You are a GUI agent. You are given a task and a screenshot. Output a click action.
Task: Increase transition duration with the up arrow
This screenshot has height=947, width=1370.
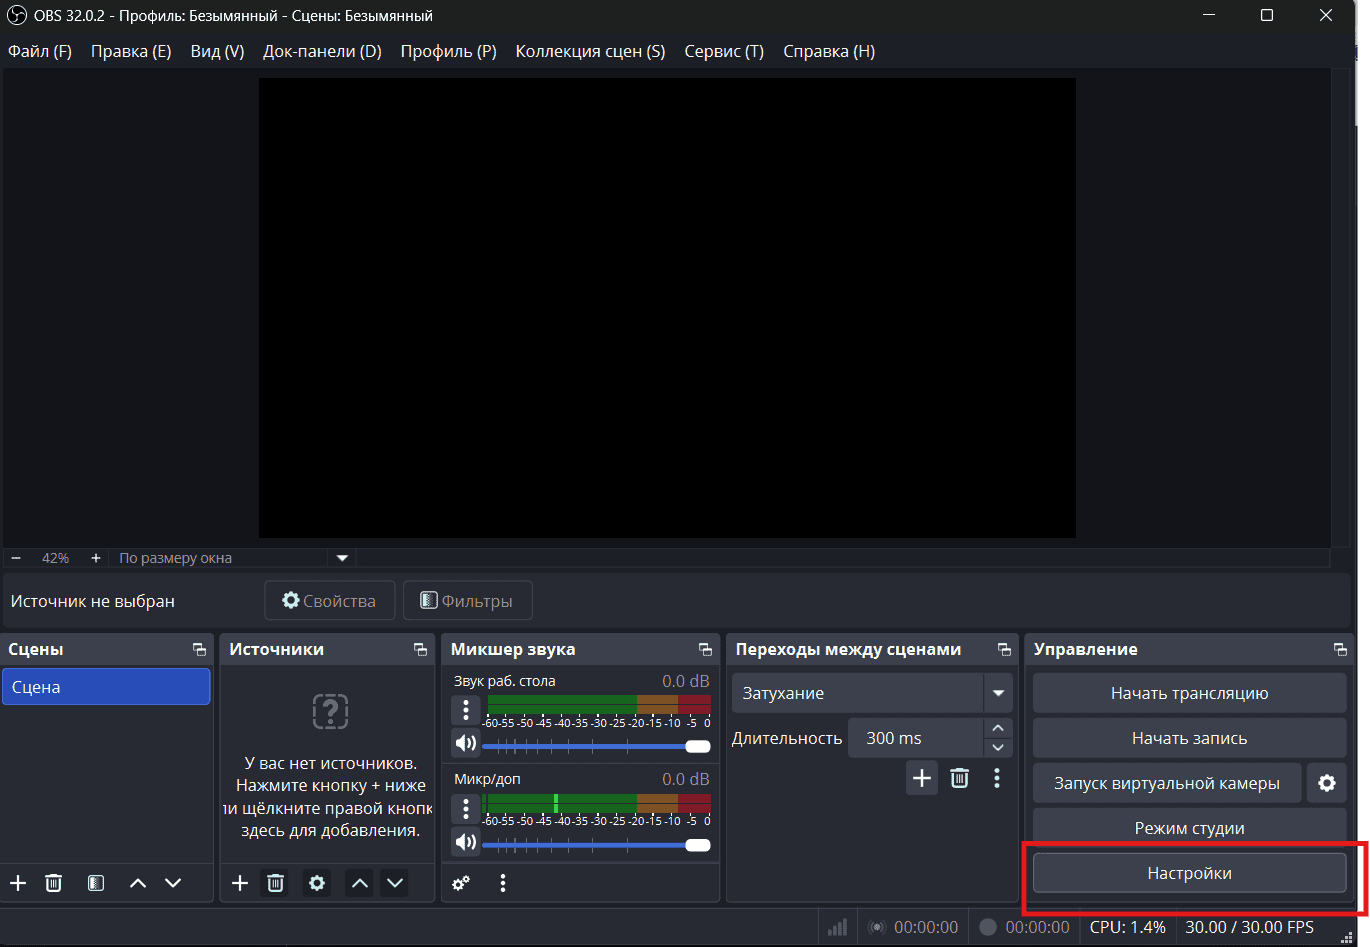[998, 728]
